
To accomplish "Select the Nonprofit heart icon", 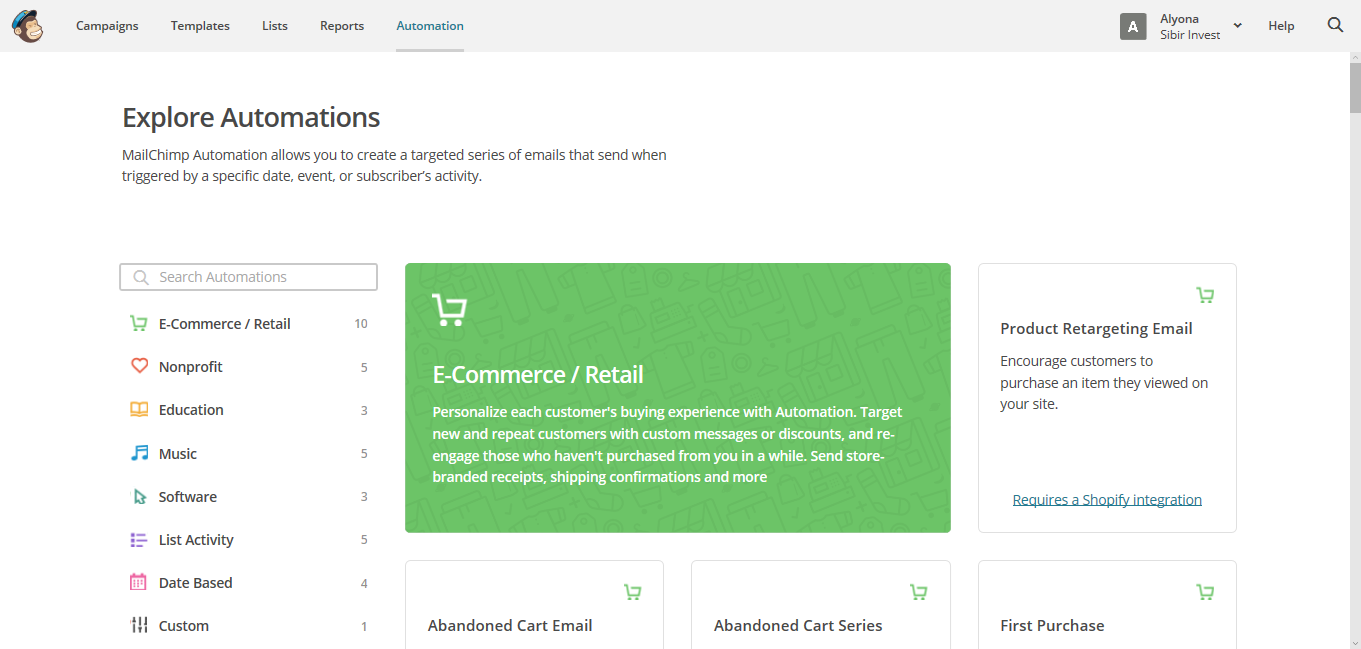I will click(139, 367).
